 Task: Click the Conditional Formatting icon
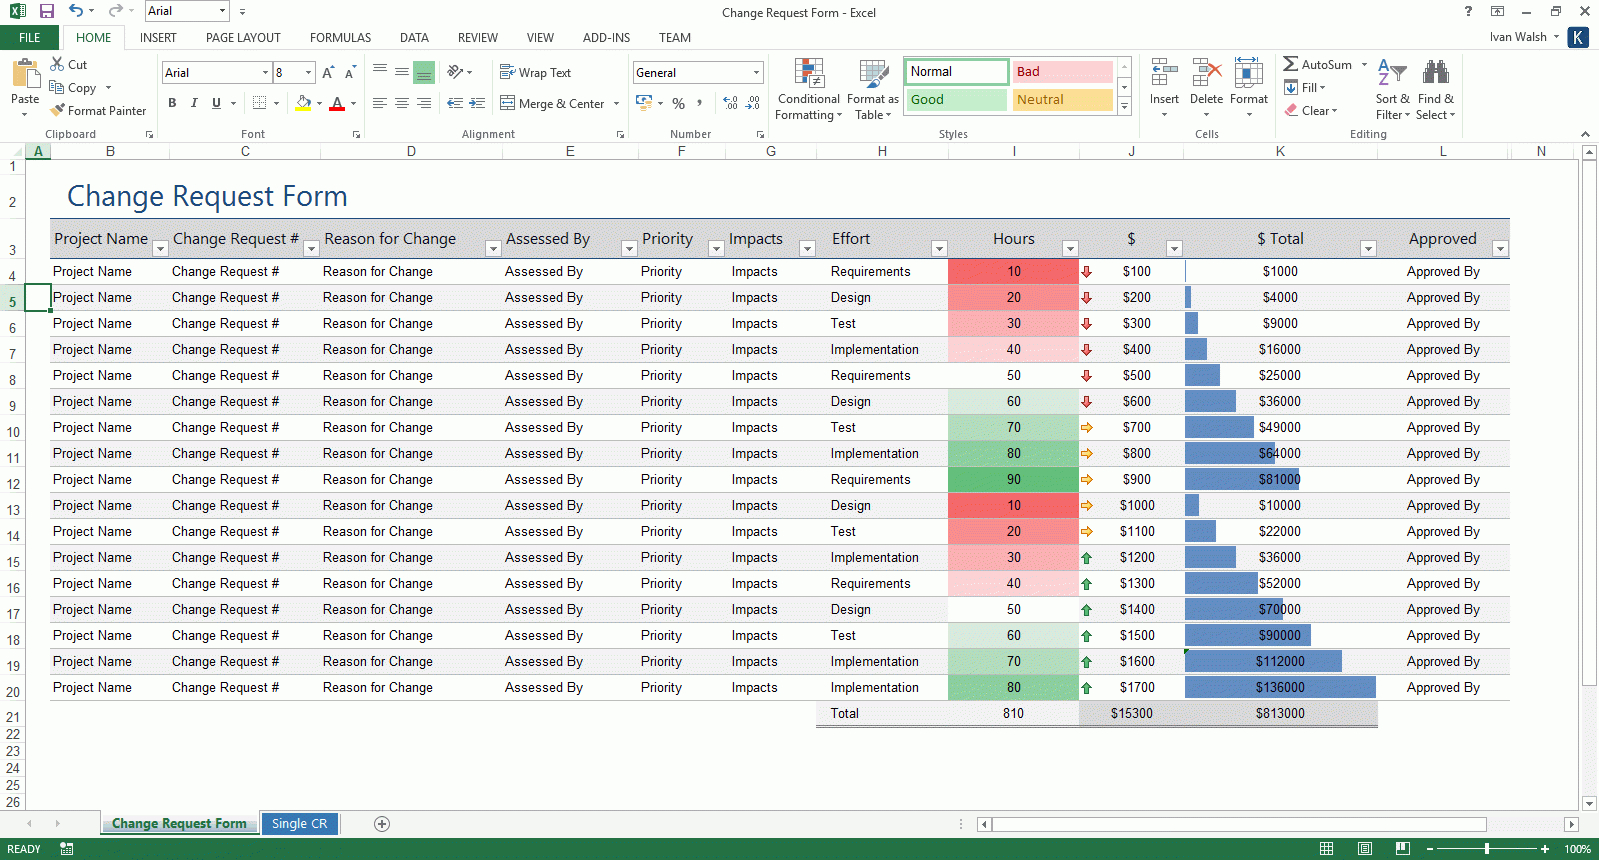pos(808,74)
